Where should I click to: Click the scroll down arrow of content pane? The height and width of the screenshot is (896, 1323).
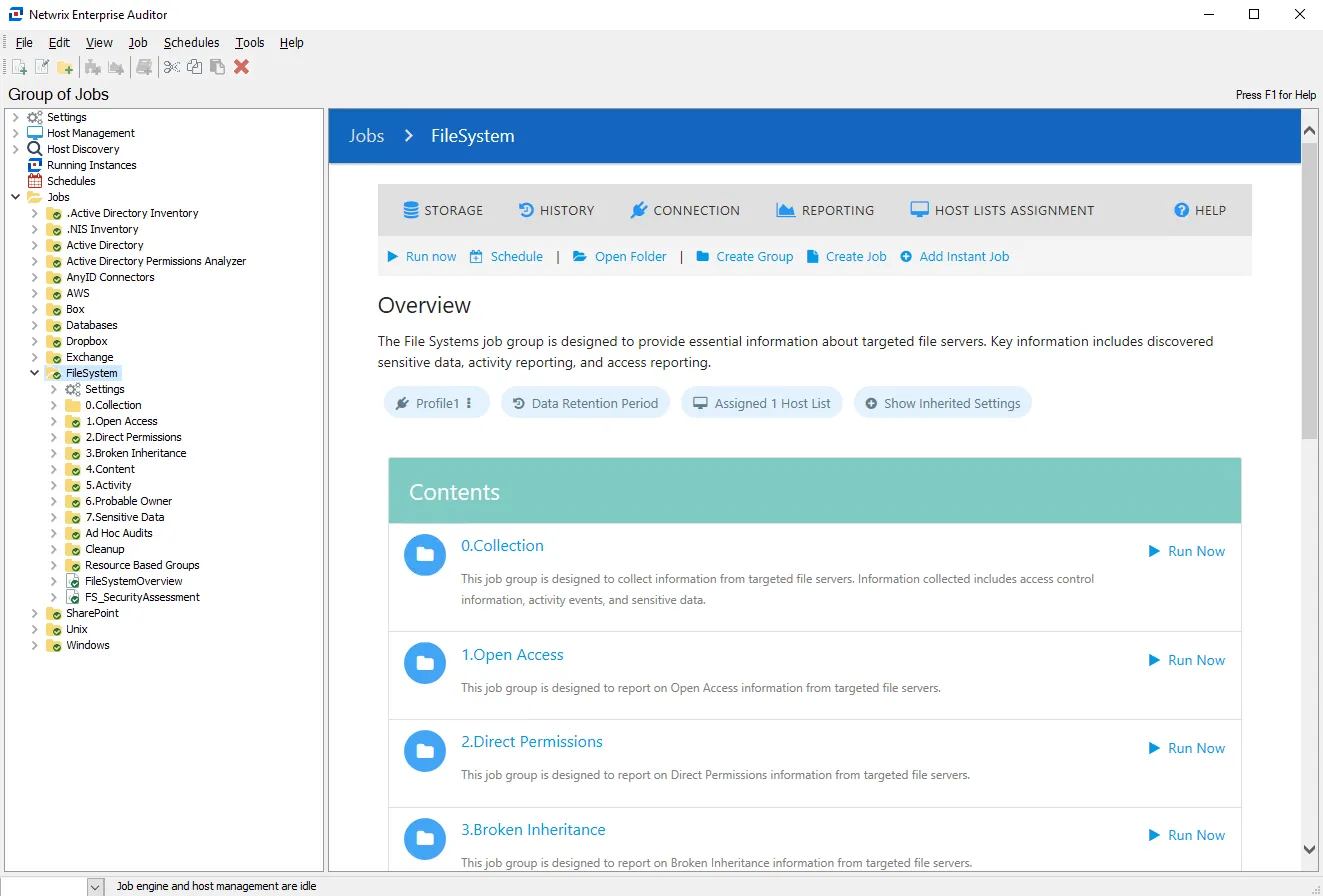pyautogui.click(x=1310, y=849)
